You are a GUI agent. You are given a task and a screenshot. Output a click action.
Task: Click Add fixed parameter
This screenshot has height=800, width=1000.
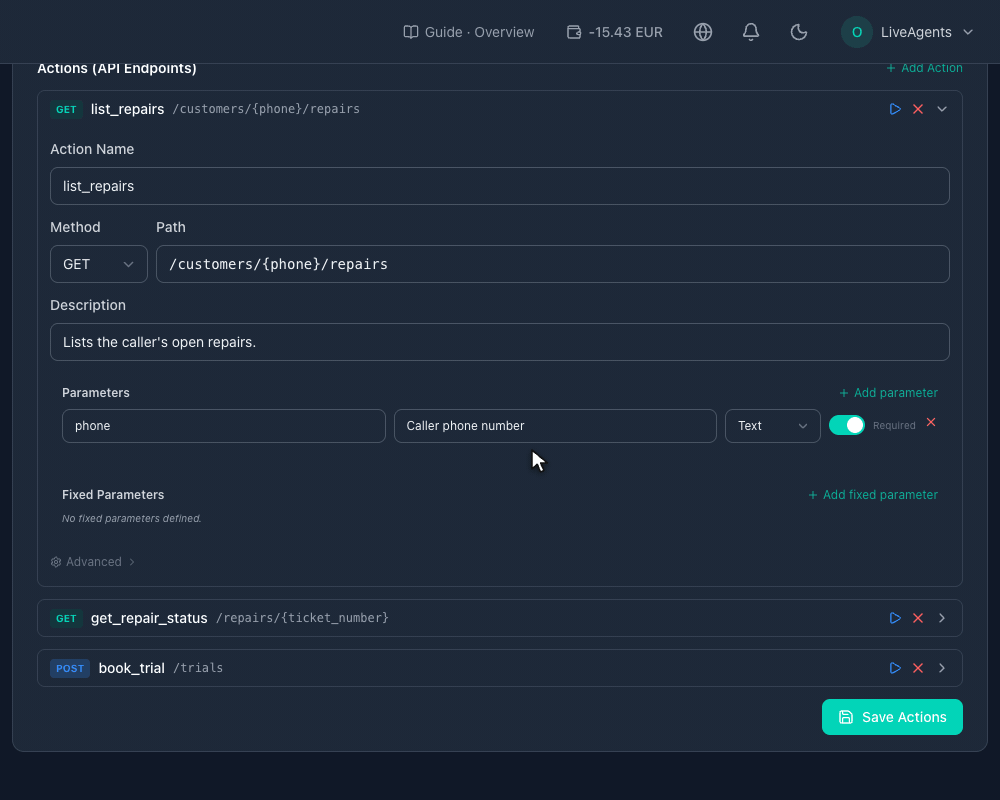tap(872, 495)
